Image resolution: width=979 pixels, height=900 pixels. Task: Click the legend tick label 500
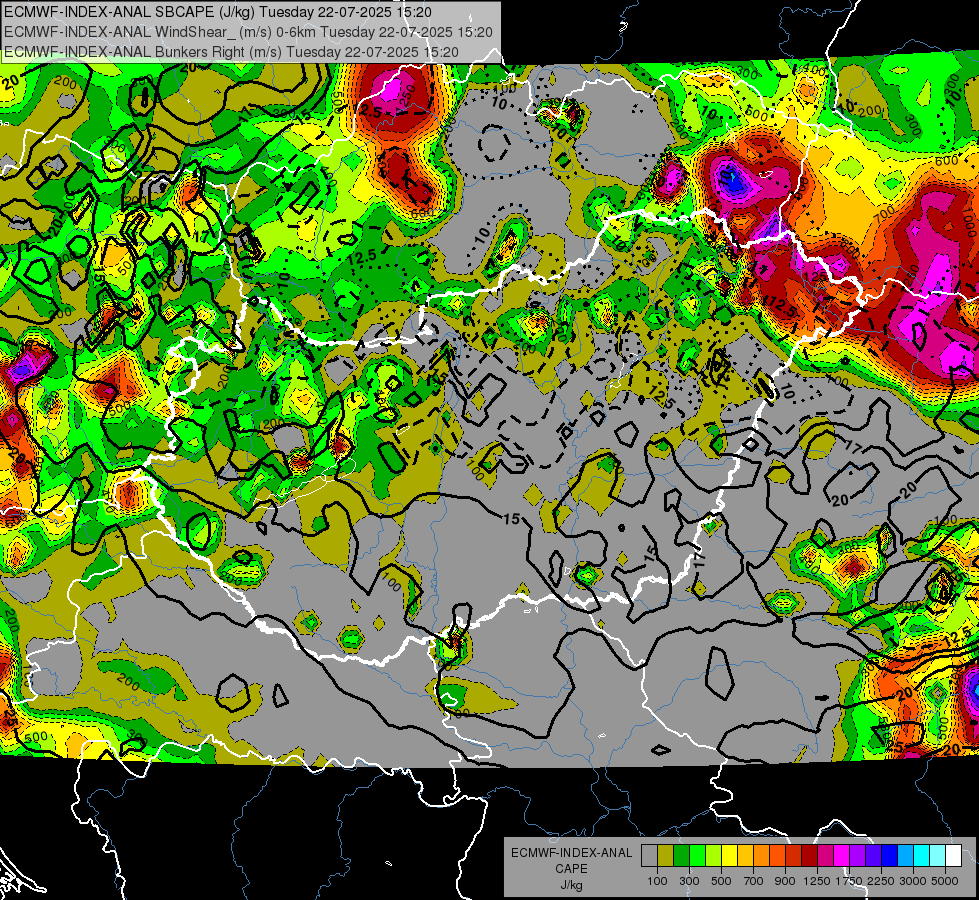721,881
